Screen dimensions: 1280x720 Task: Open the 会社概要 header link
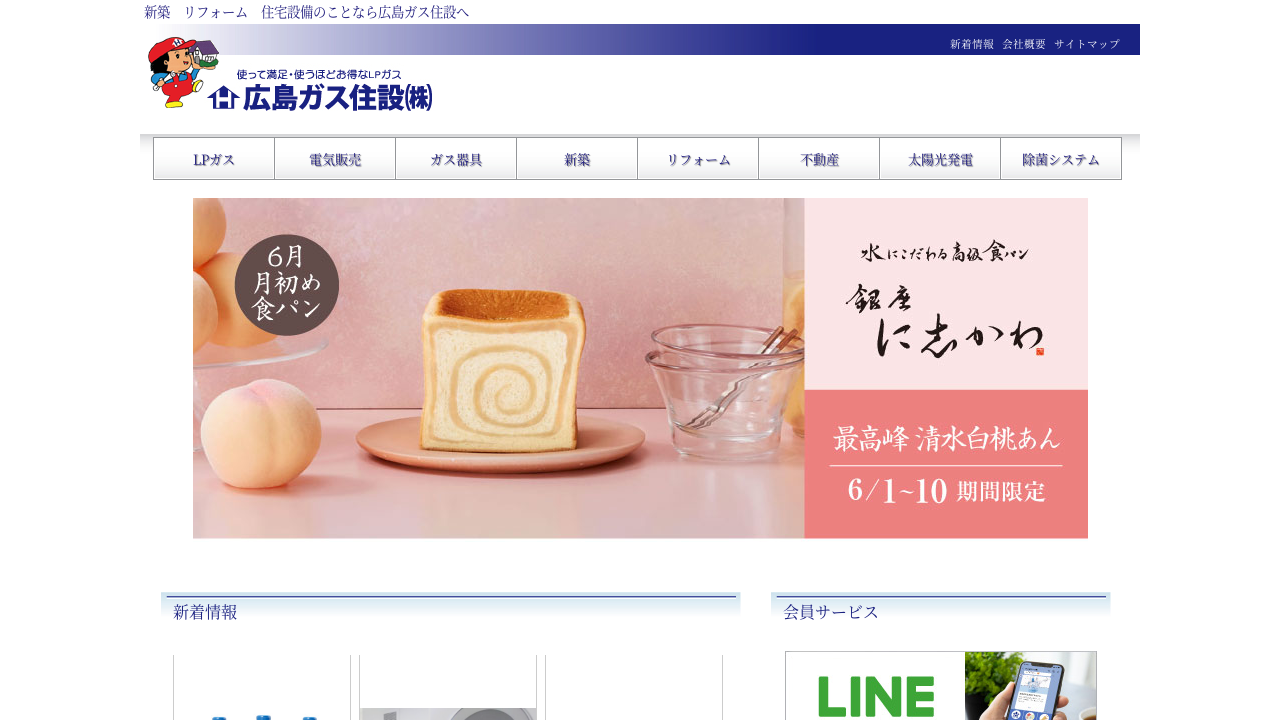(x=1024, y=44)
